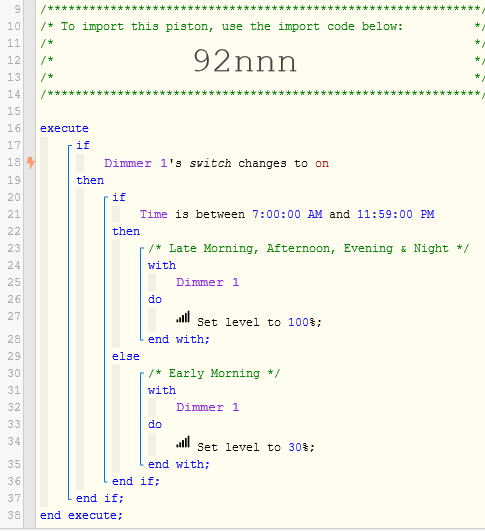Open the Early Morning comment
This screenshot has width=485, height=531.
[214, 373]
